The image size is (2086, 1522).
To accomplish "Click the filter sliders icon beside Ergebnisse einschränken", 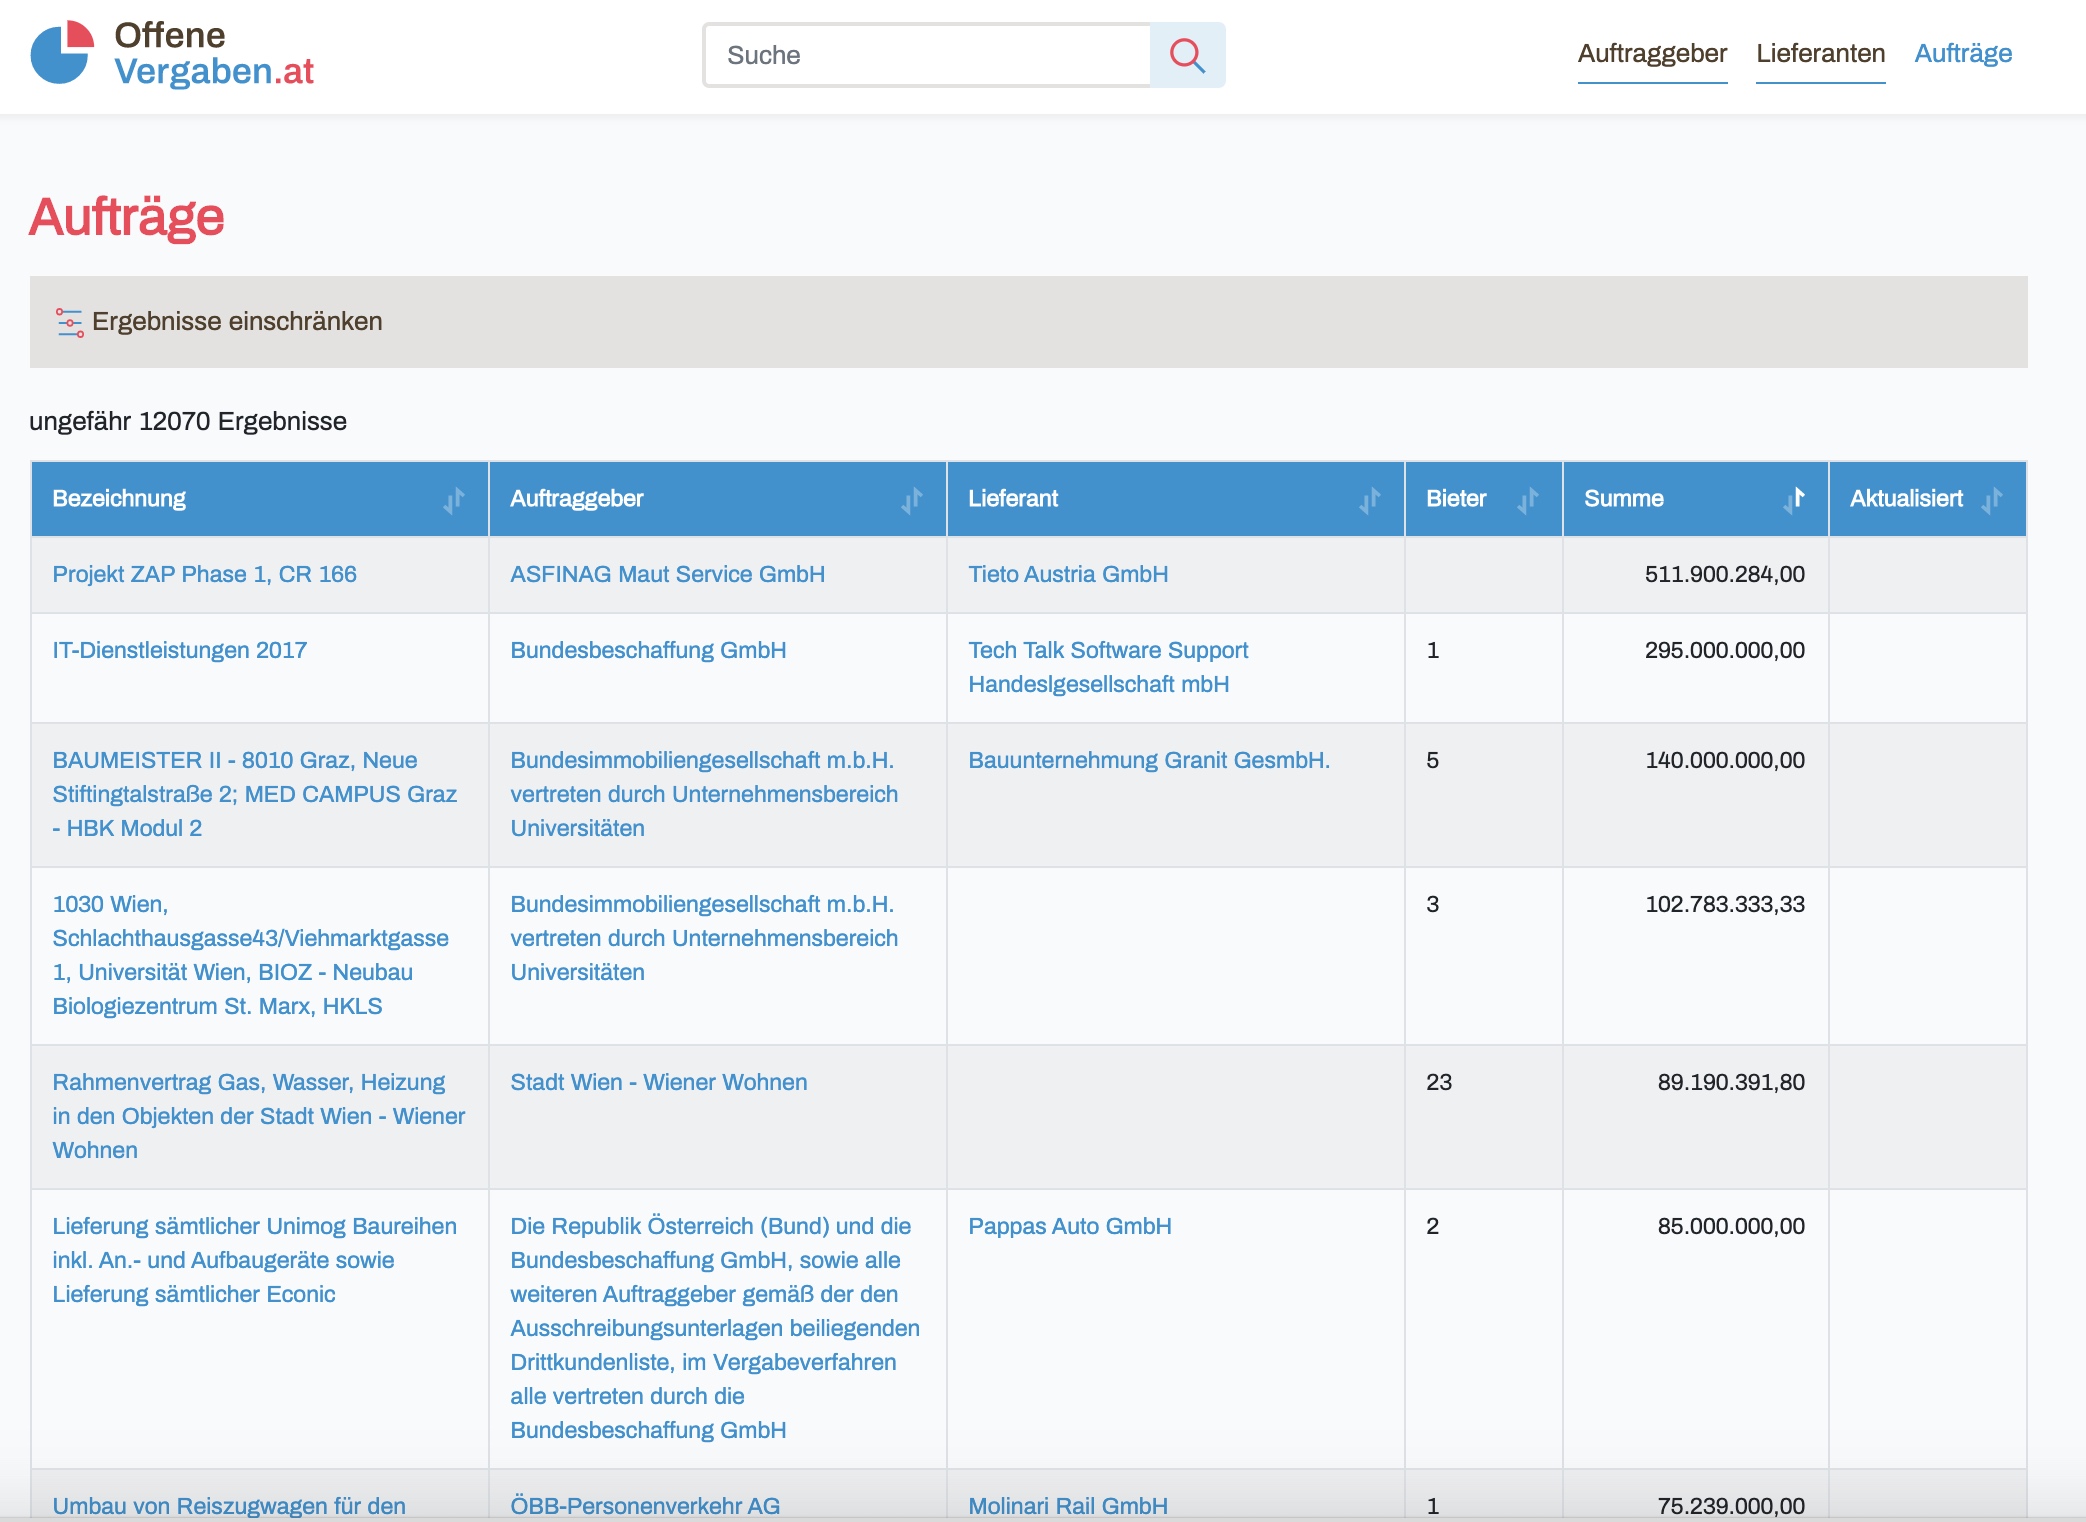I will pyautogui.click(x=69, y=322).
